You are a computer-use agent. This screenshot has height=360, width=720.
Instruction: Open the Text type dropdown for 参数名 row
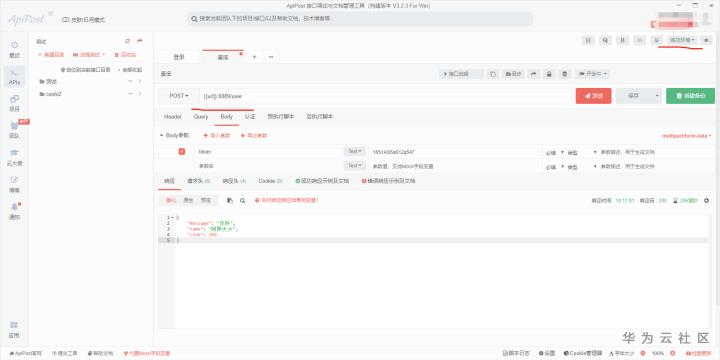click(x=355, y=166)
